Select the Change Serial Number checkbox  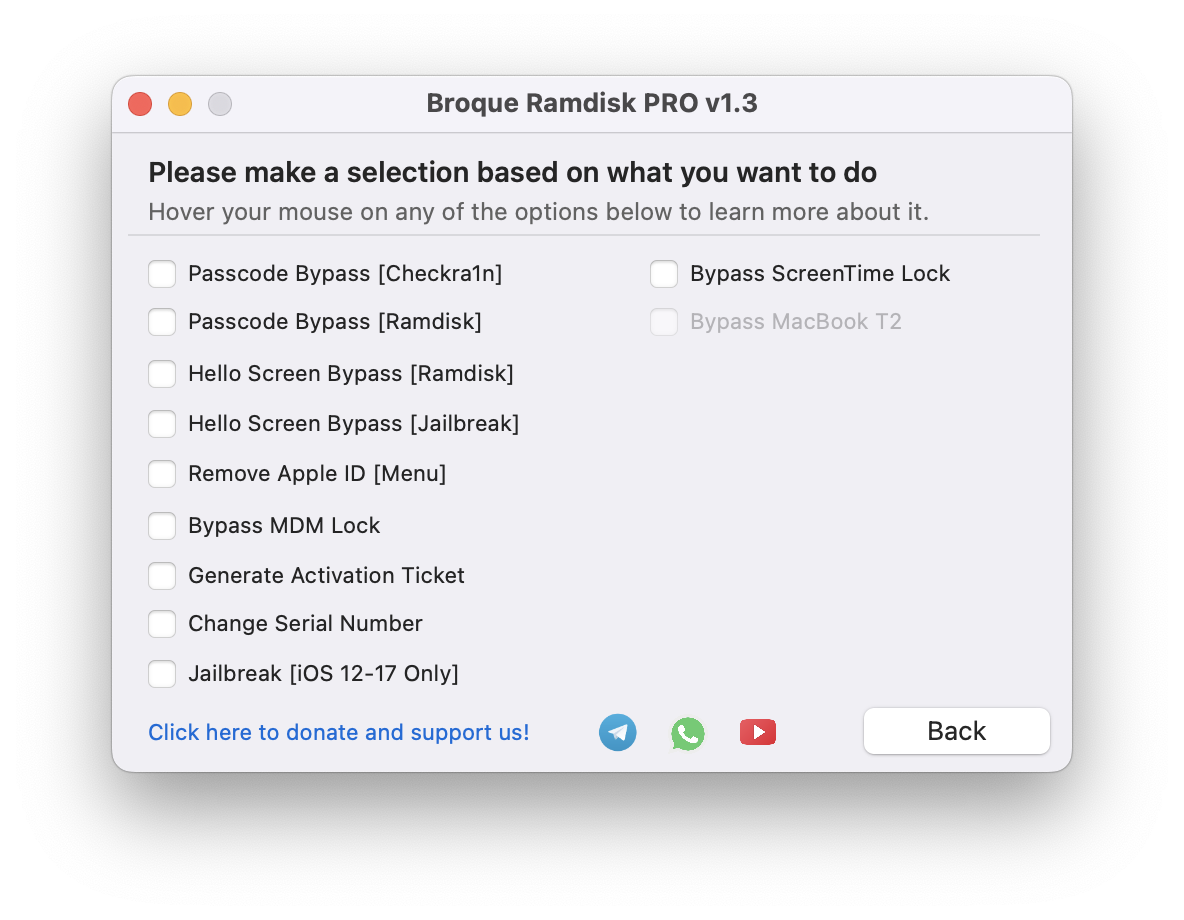click(162, 624)
